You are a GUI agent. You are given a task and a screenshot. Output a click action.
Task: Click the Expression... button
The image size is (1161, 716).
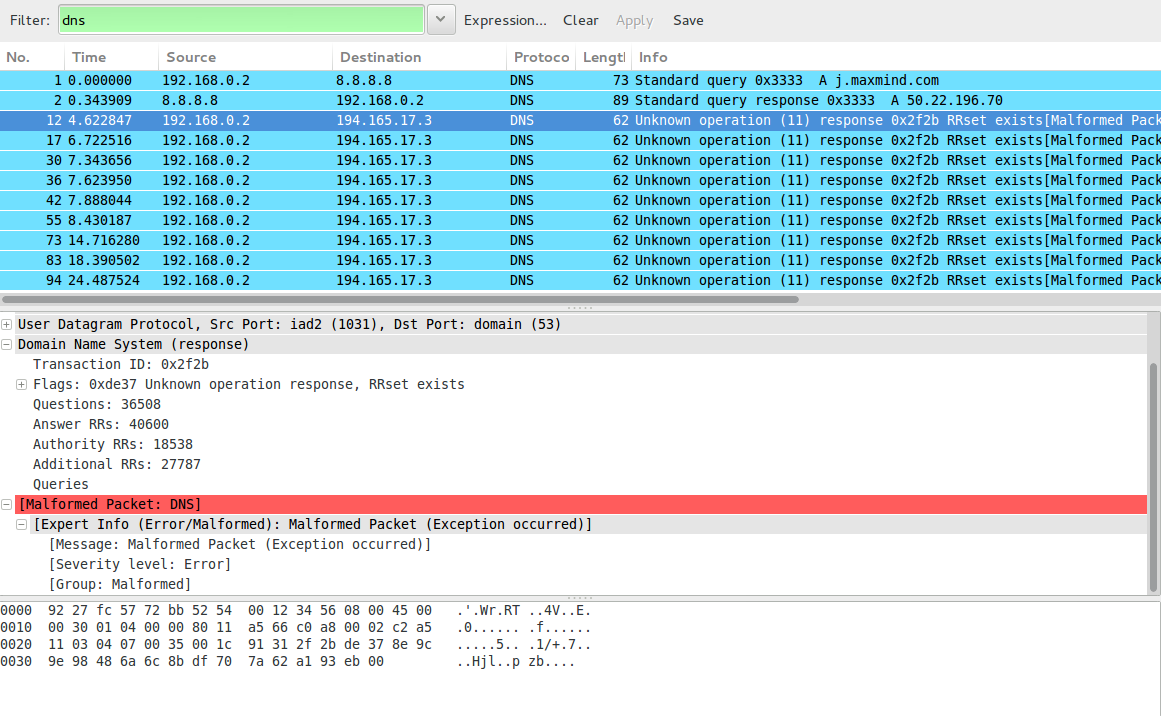click(x=505, y=19)
